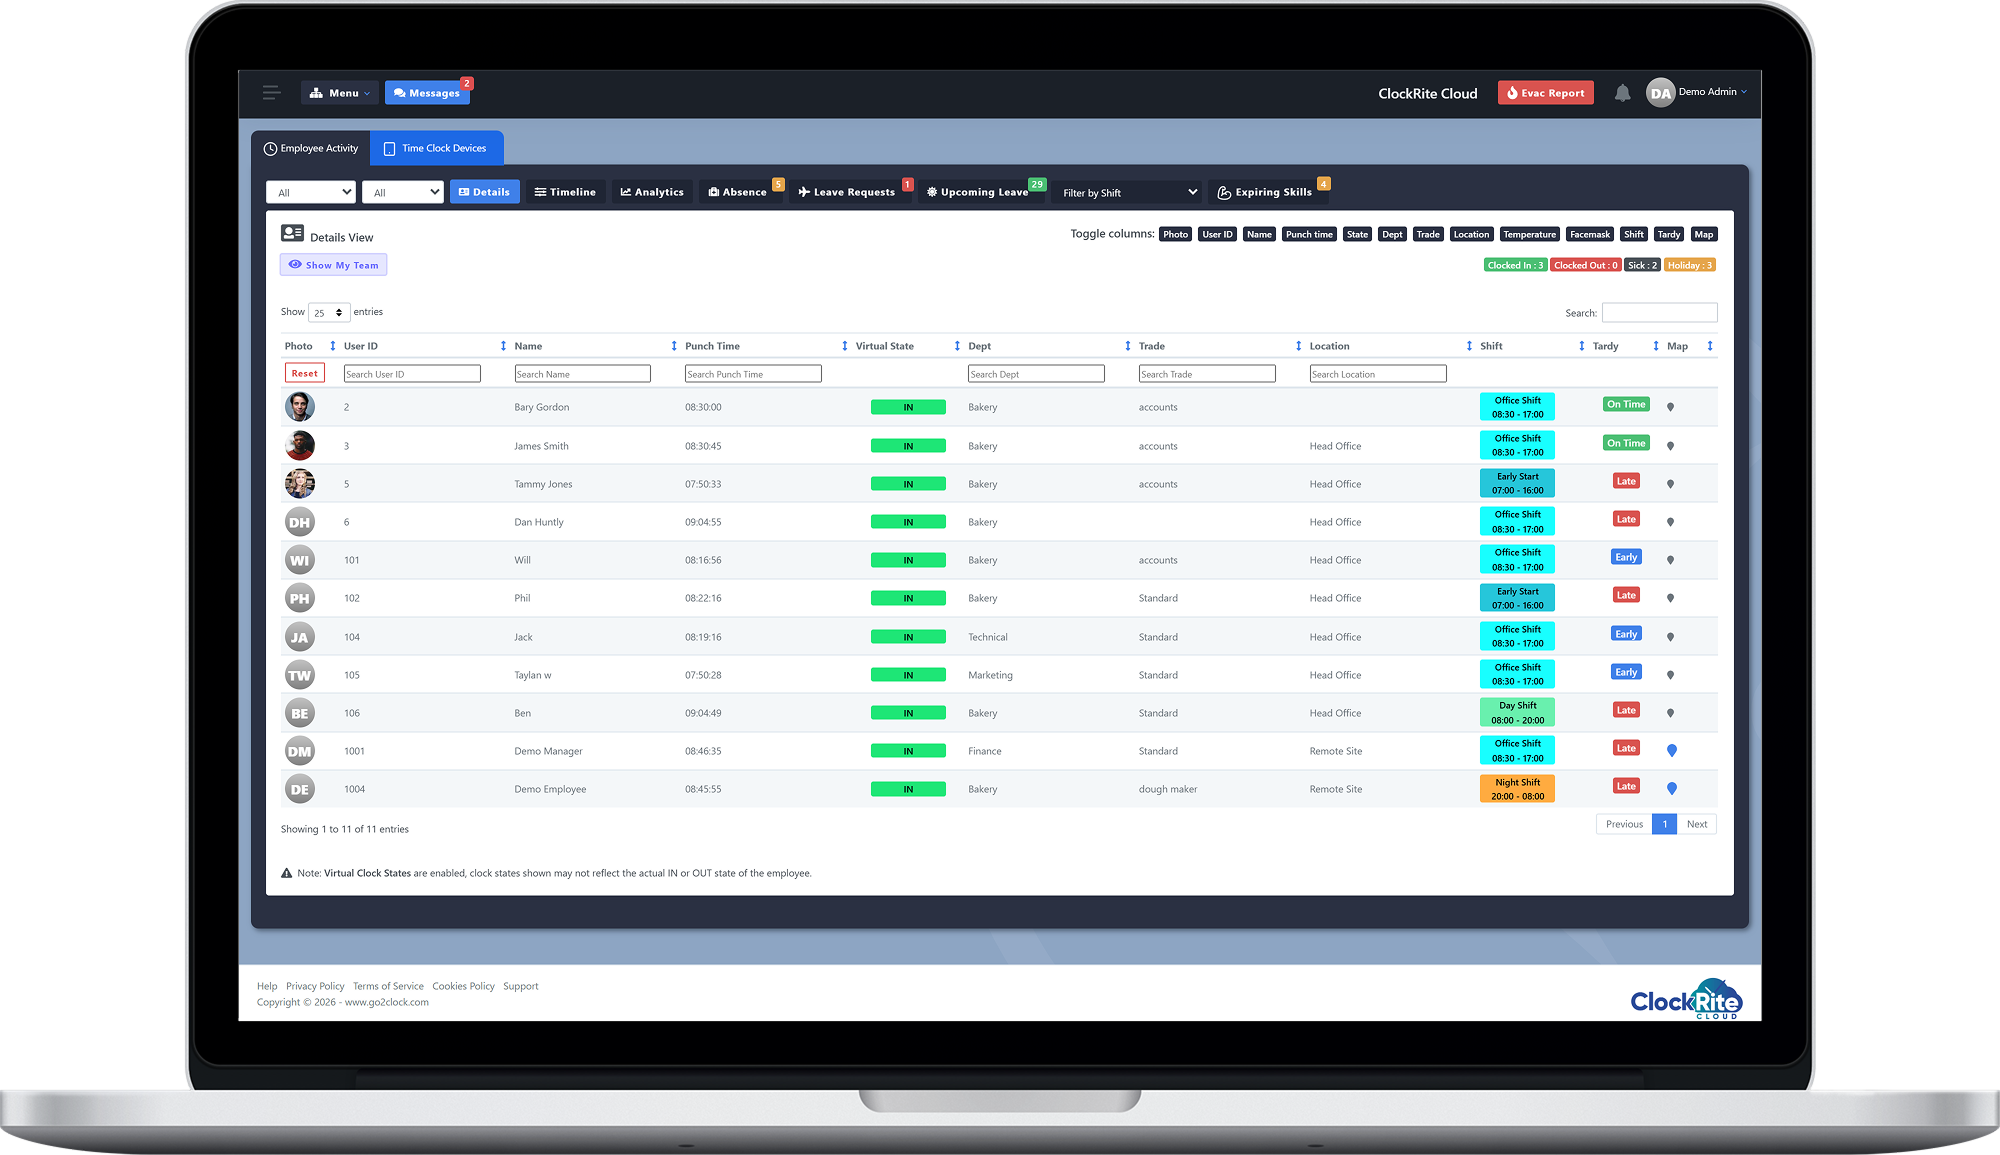The width and height of the screenshot is (2000, 1155).
Task: Open Messages
Action: (x=427, y=93)
